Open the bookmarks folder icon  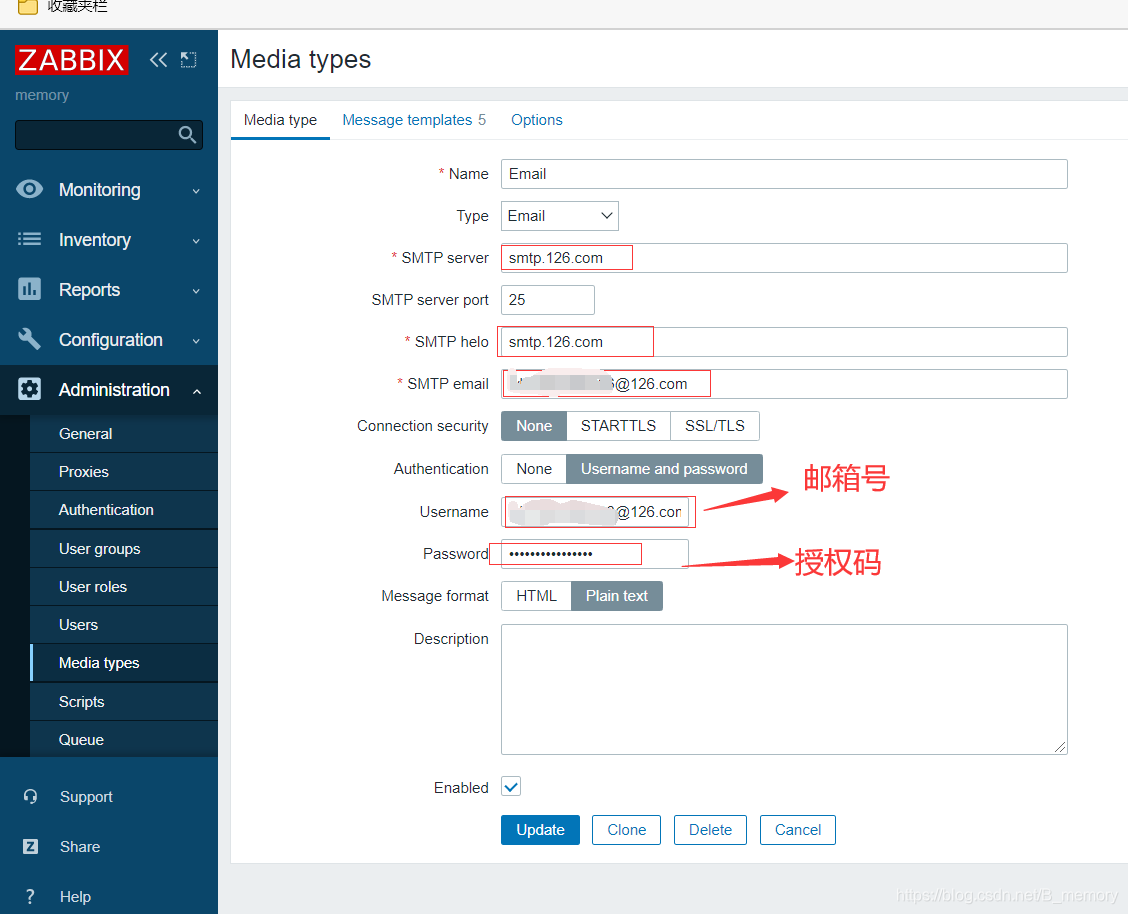tap(27, 6)
